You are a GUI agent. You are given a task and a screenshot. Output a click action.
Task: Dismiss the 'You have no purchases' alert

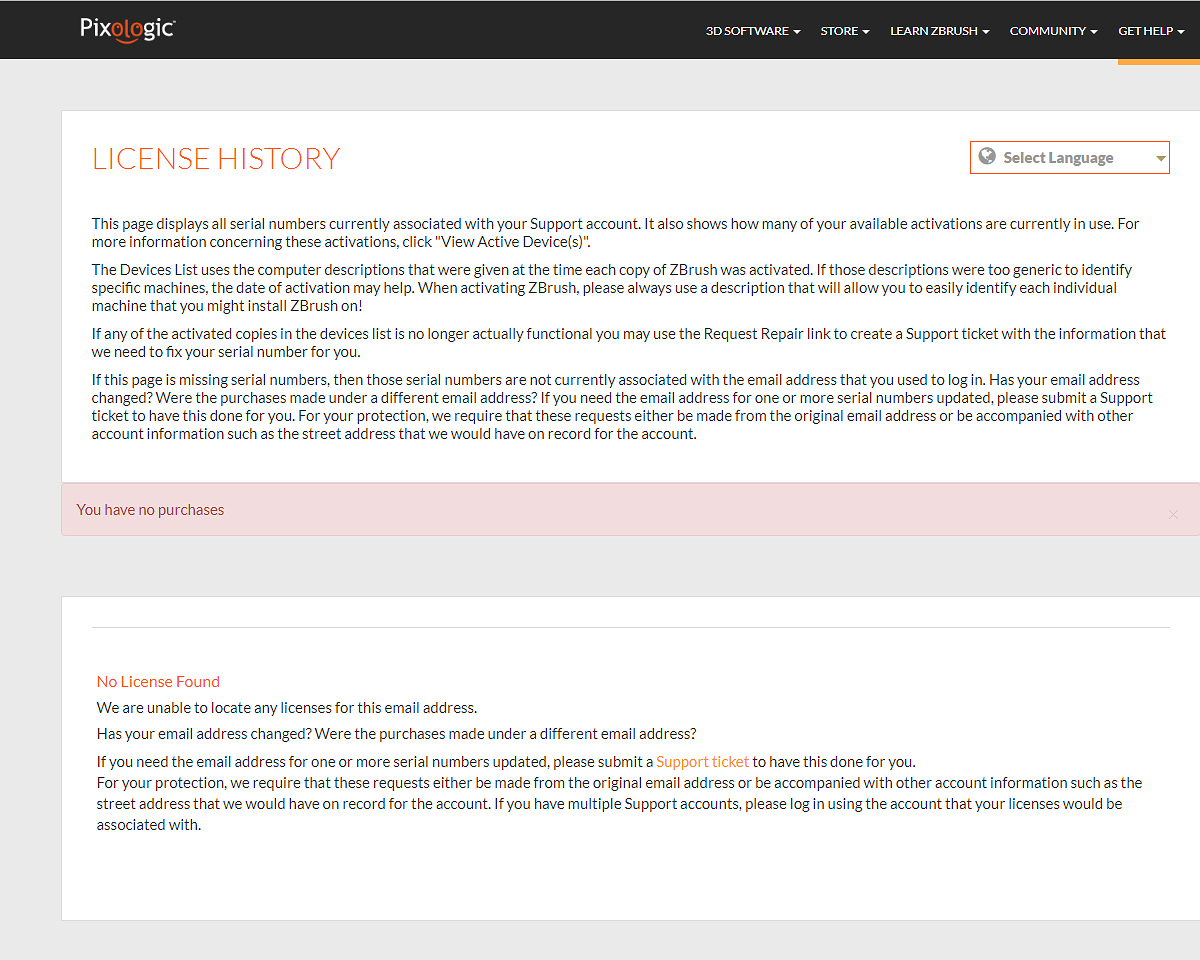pos(1173,514)
